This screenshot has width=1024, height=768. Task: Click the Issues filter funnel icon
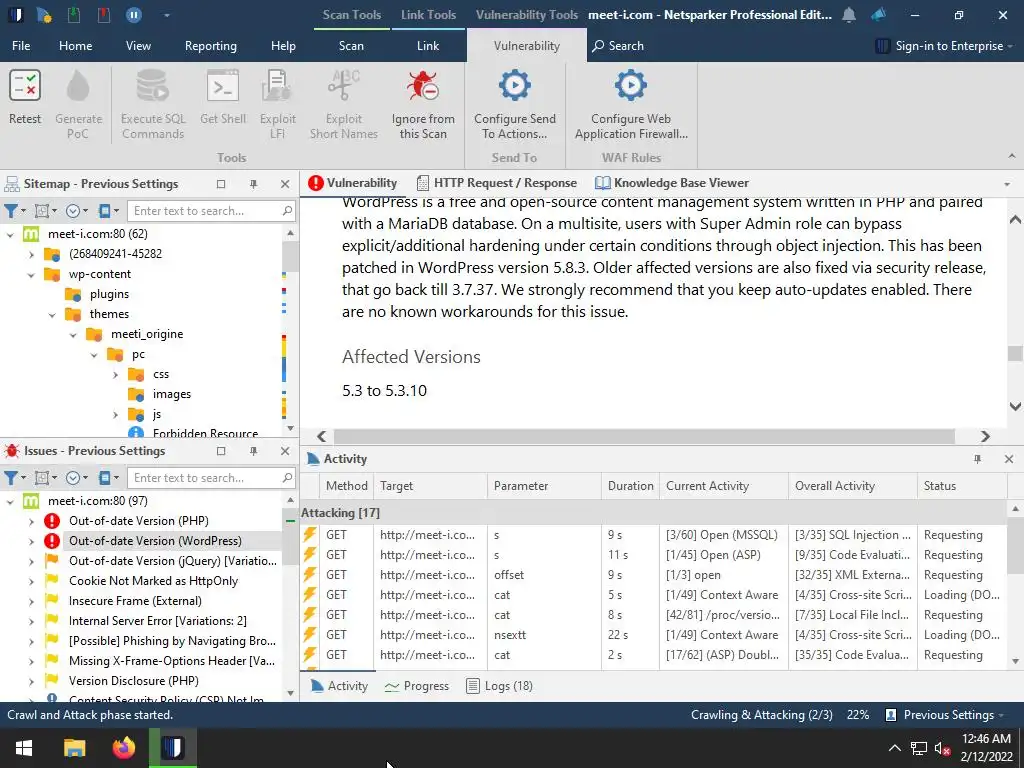tap(11, 477)
